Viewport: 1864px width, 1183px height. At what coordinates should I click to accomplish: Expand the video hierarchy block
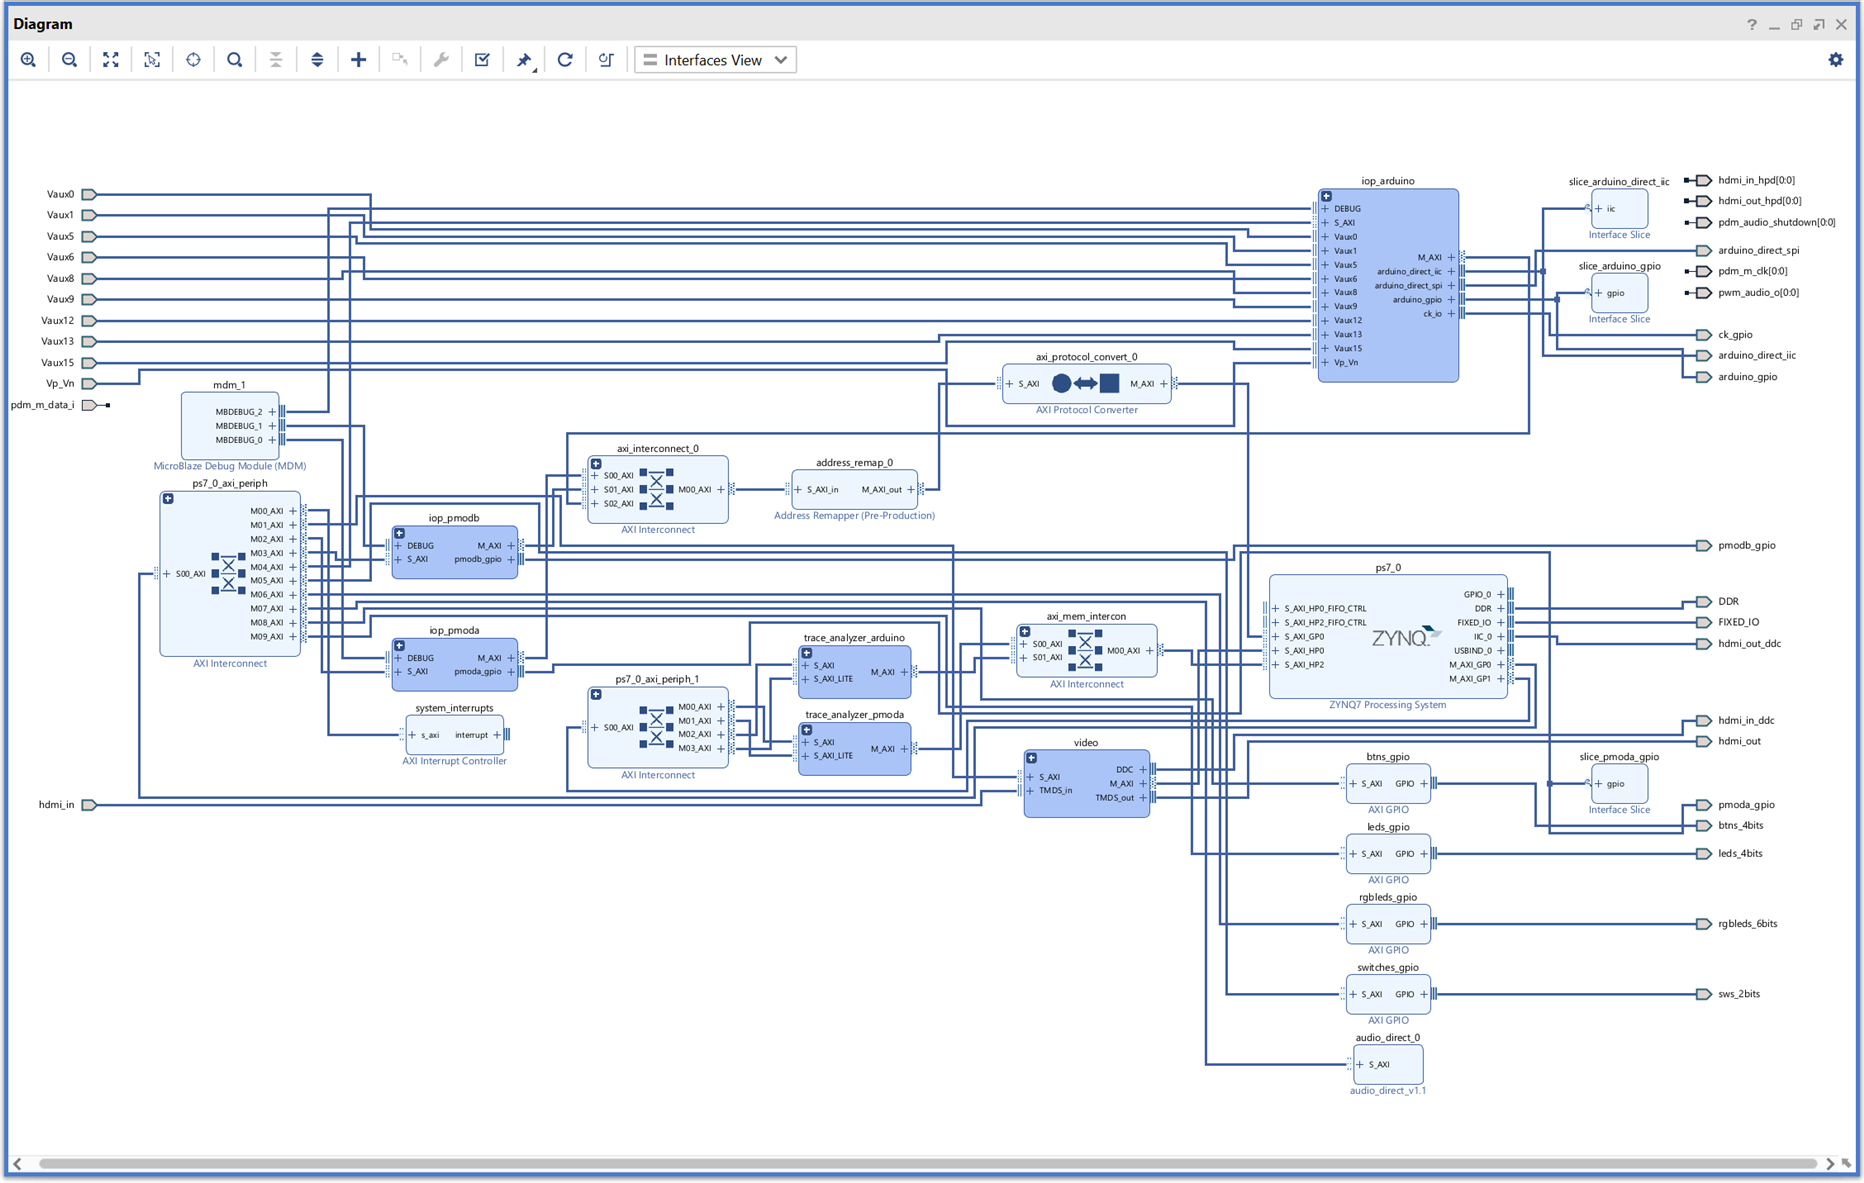1031,757
